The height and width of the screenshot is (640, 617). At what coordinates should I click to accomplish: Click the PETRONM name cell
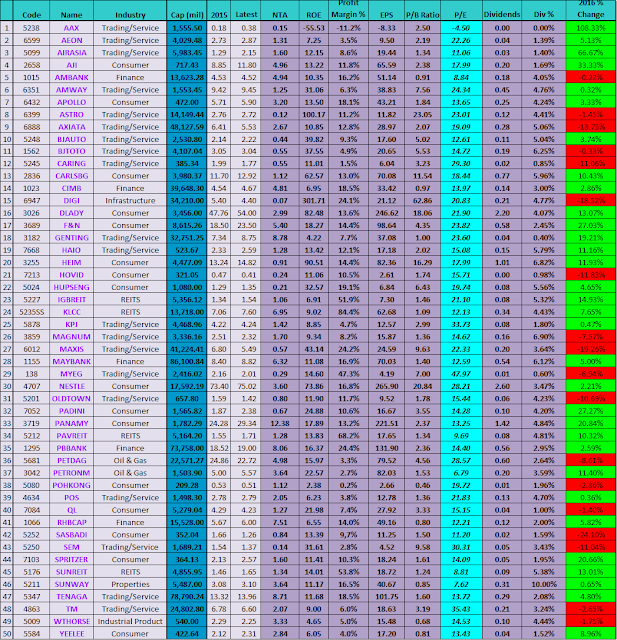tap(71, 473)
